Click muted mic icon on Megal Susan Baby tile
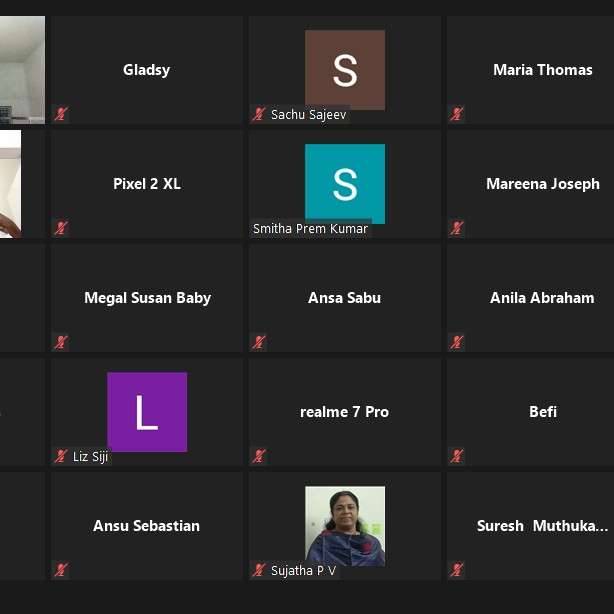This screenshot has width=614, height=614. point(61,342)
